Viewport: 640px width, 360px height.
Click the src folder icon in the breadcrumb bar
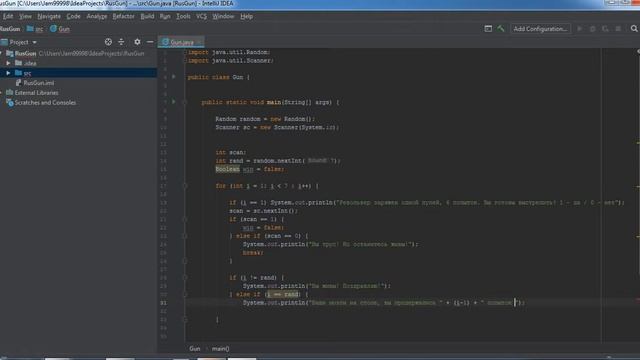[x=30, y=29]
